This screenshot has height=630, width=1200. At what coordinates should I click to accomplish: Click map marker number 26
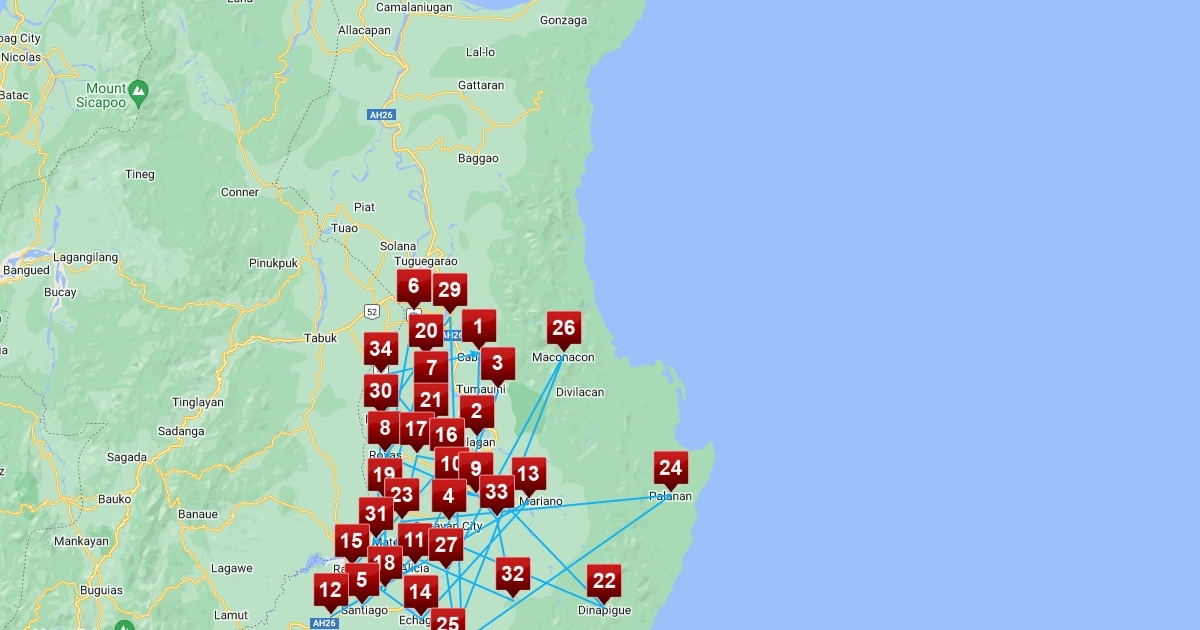[x=564, y=328]
